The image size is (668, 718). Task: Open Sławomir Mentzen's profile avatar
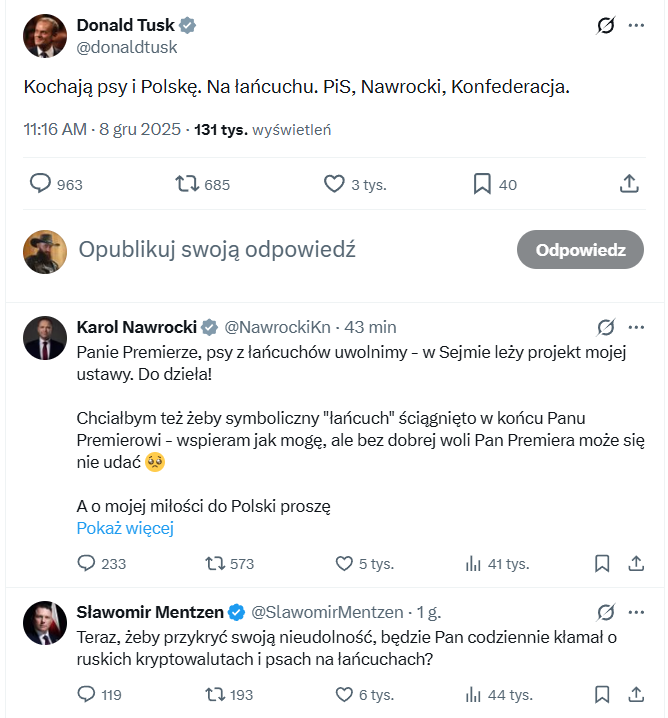(45, 622)
